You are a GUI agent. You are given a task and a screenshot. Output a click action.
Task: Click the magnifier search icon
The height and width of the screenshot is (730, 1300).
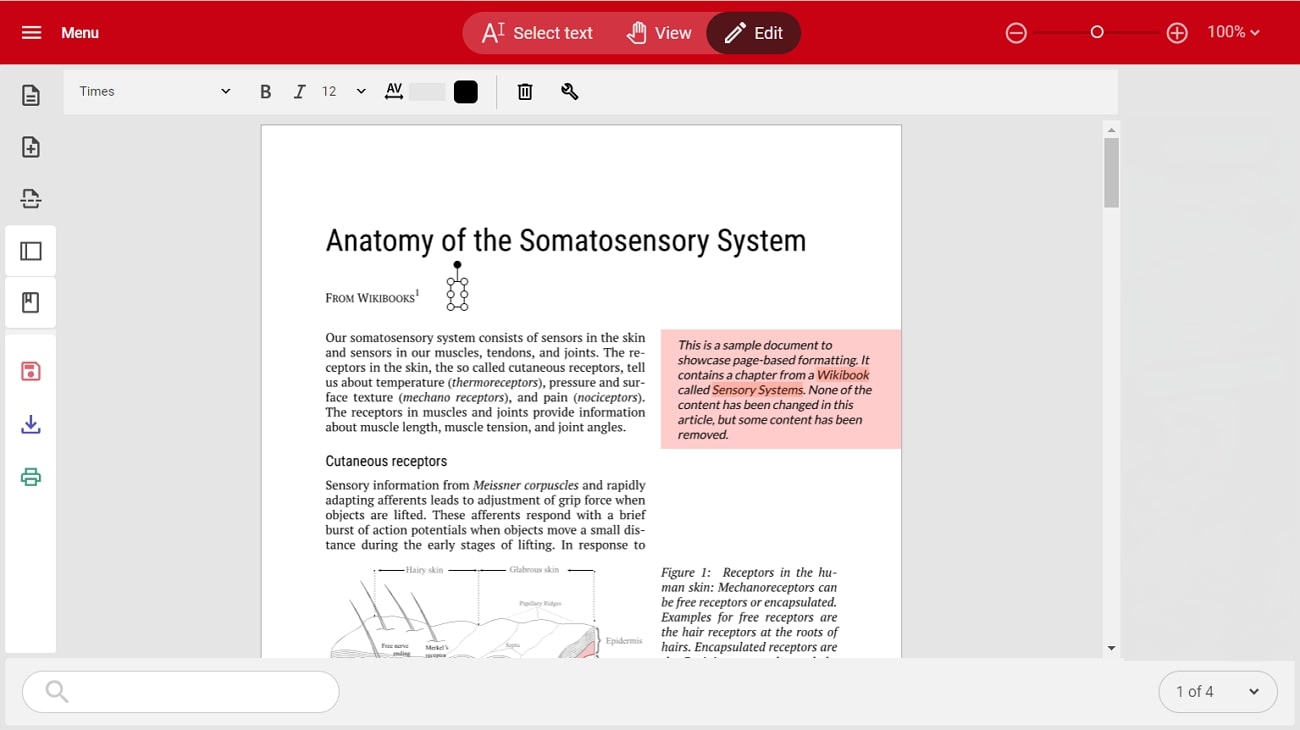[x=57, y=691]
